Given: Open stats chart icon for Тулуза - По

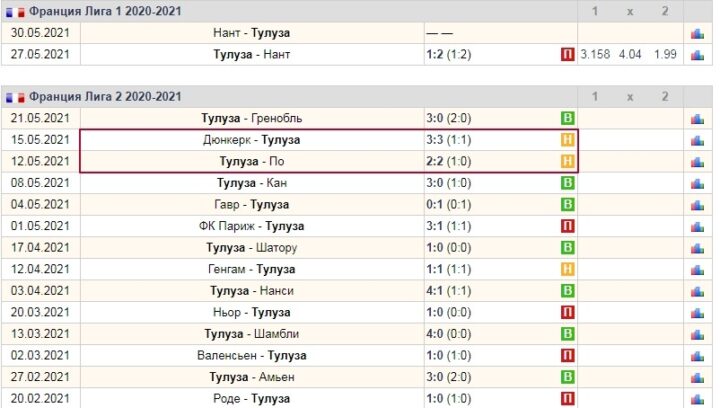Looking at the screenshot, I should click(x=697, y=162).
